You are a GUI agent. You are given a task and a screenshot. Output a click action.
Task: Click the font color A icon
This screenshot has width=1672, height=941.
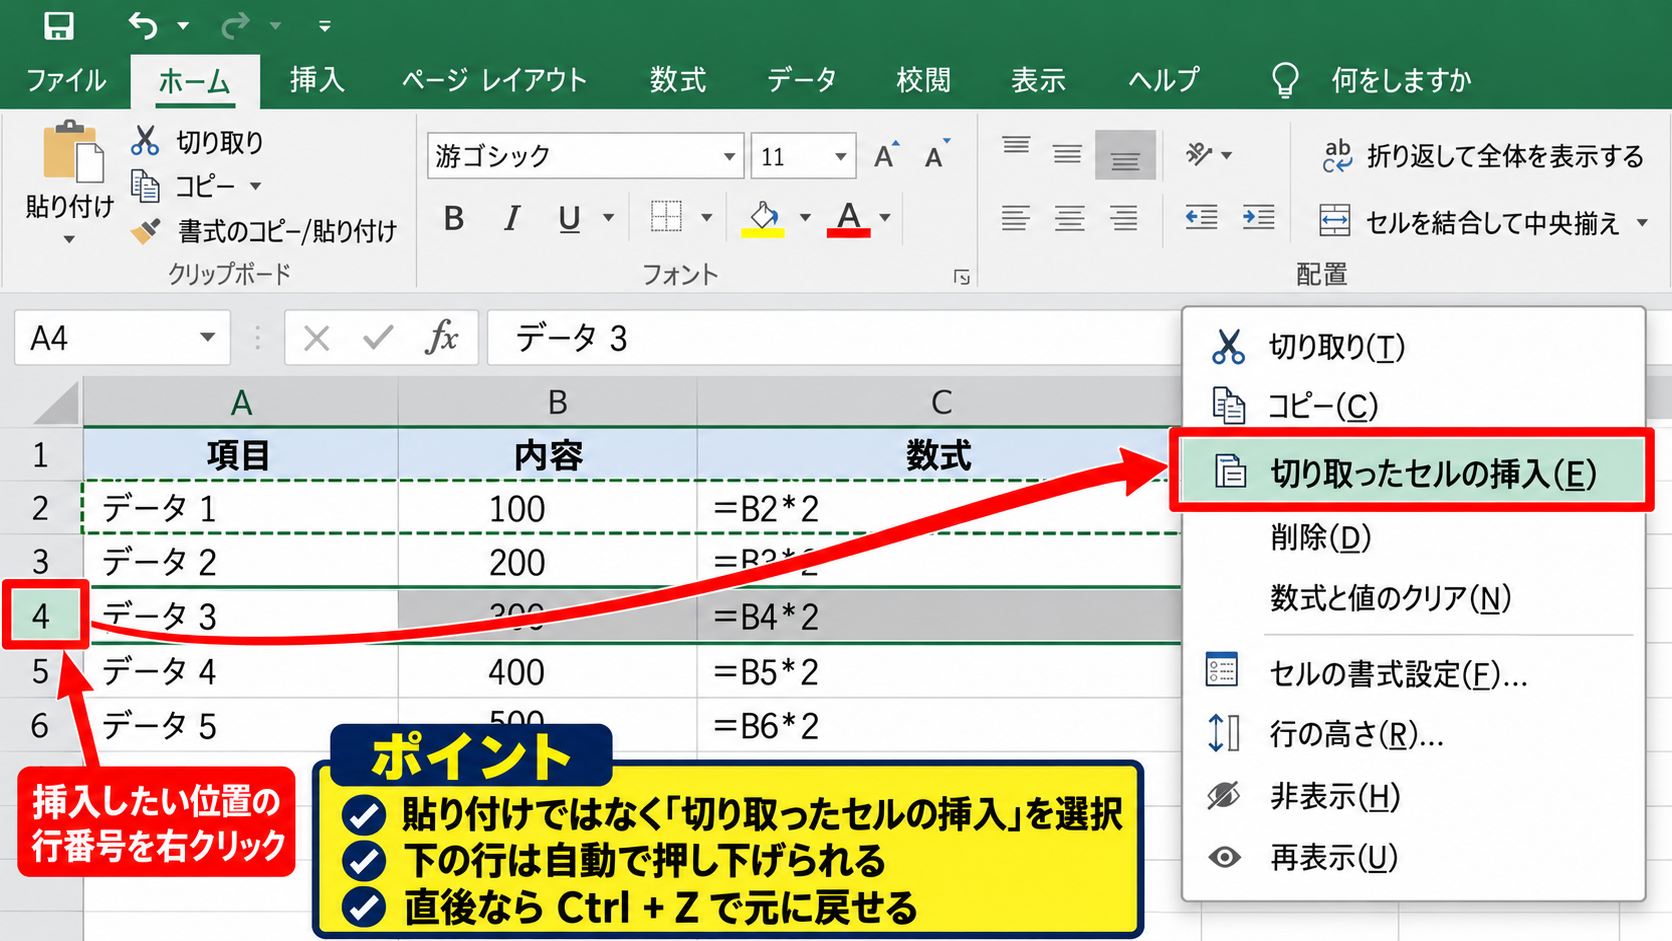[848, 217]
